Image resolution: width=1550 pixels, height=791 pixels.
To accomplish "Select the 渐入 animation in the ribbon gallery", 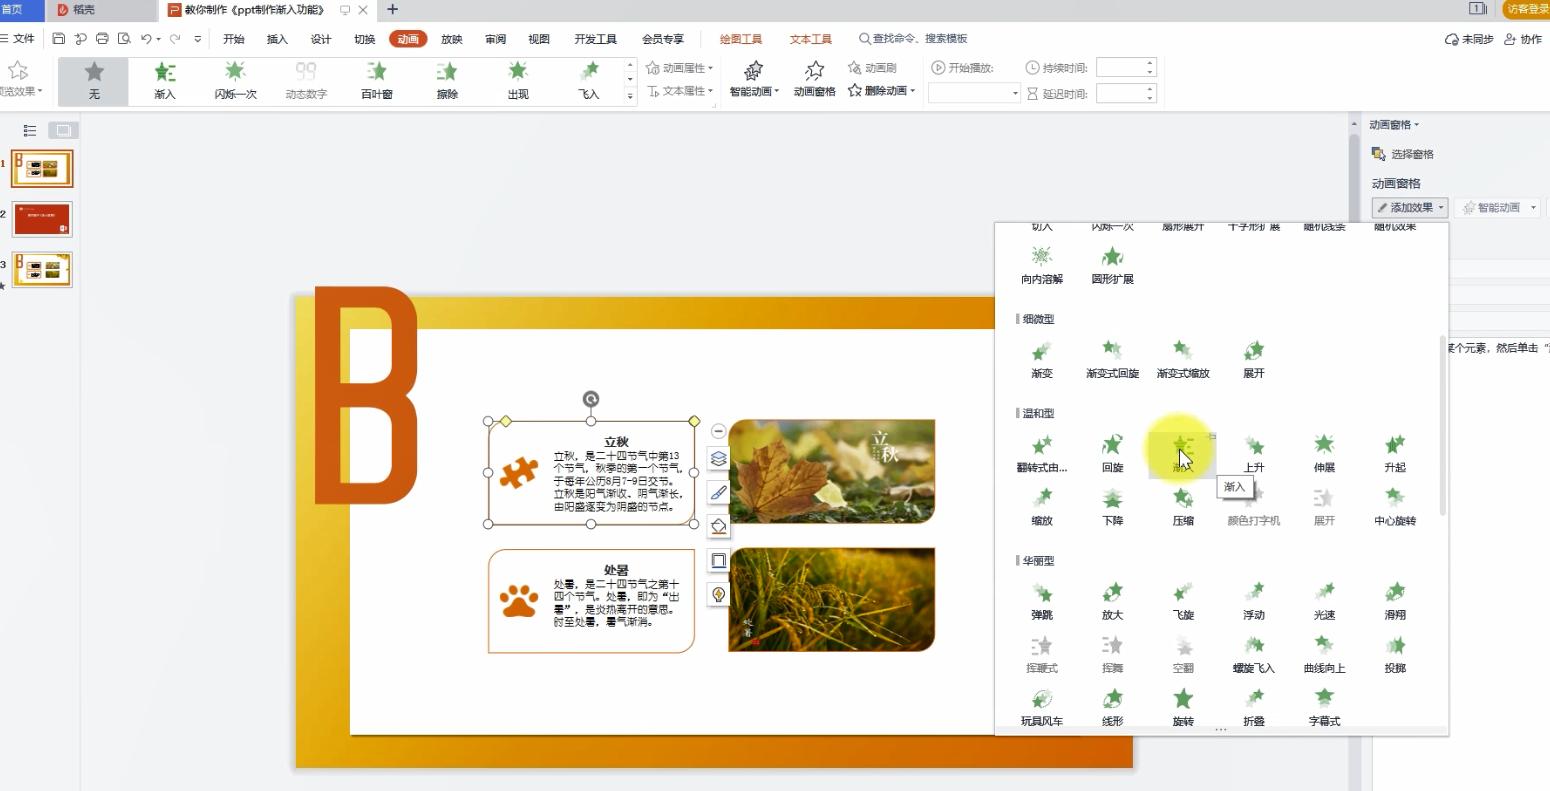I will [164, 80].
